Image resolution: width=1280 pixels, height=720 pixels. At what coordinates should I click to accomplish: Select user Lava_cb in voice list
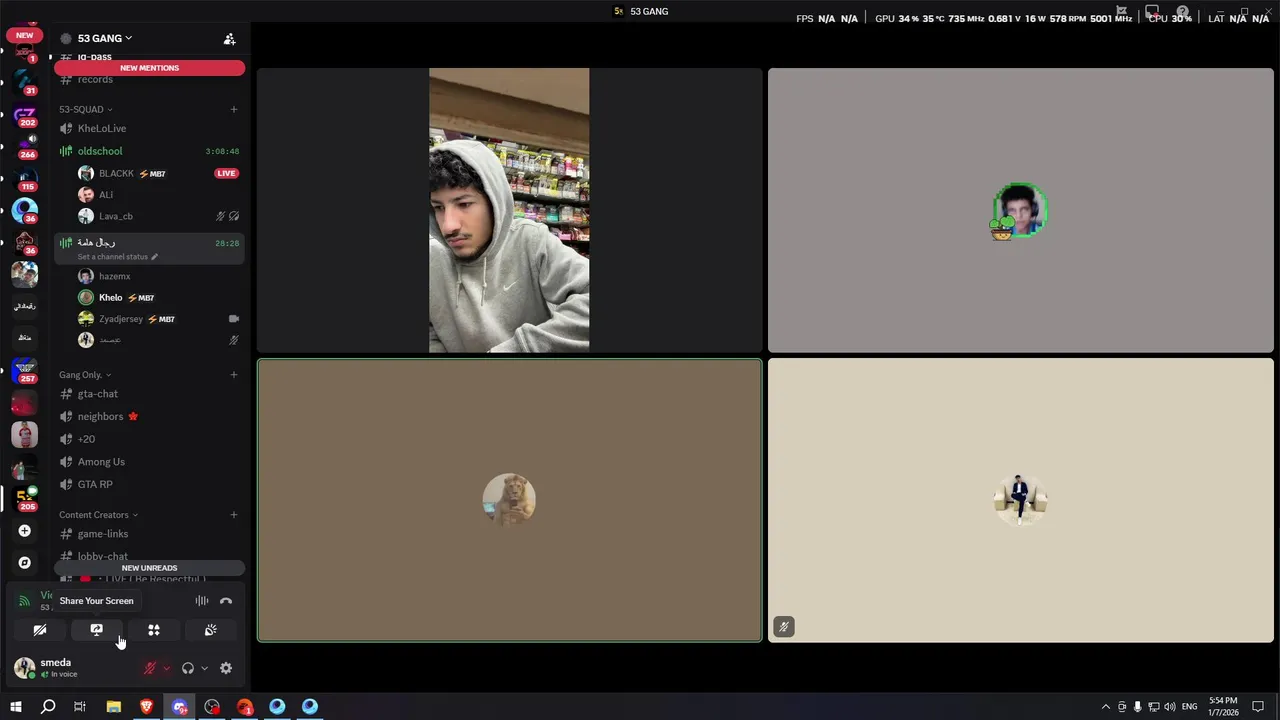click(158, 216)
